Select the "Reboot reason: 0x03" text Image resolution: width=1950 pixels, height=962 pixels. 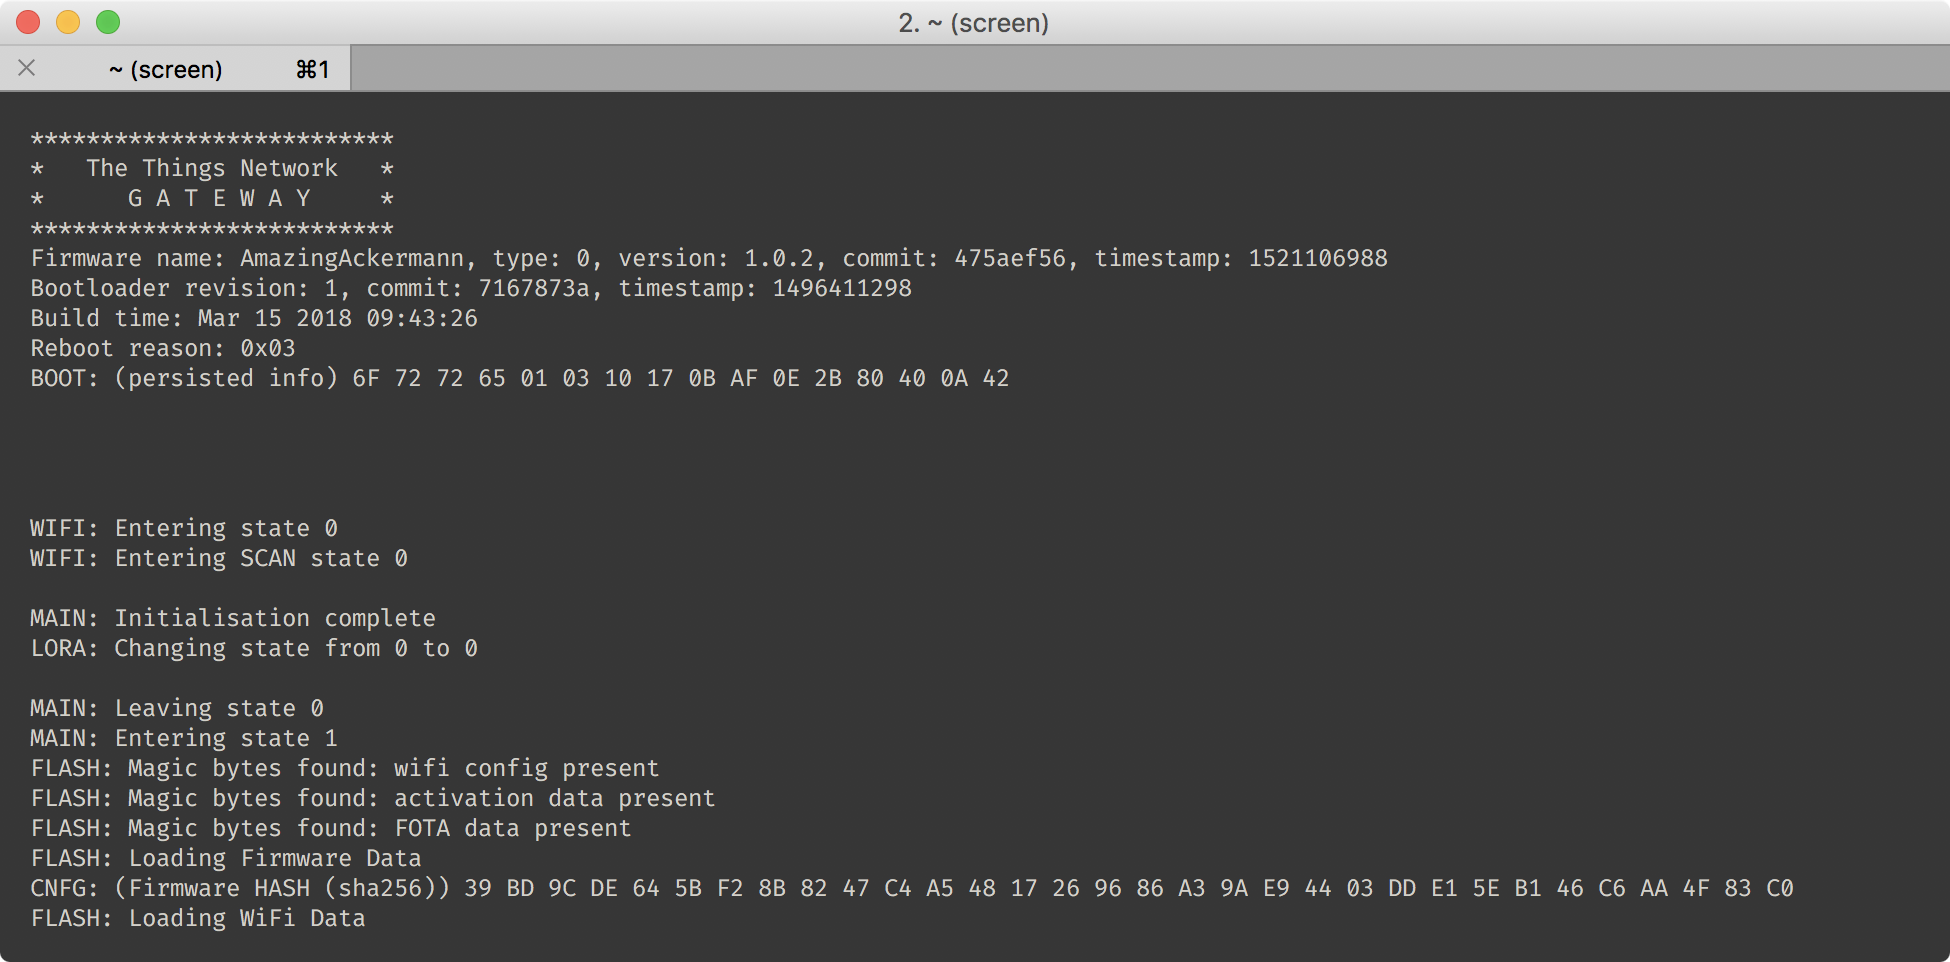click(x=162, y=348)
